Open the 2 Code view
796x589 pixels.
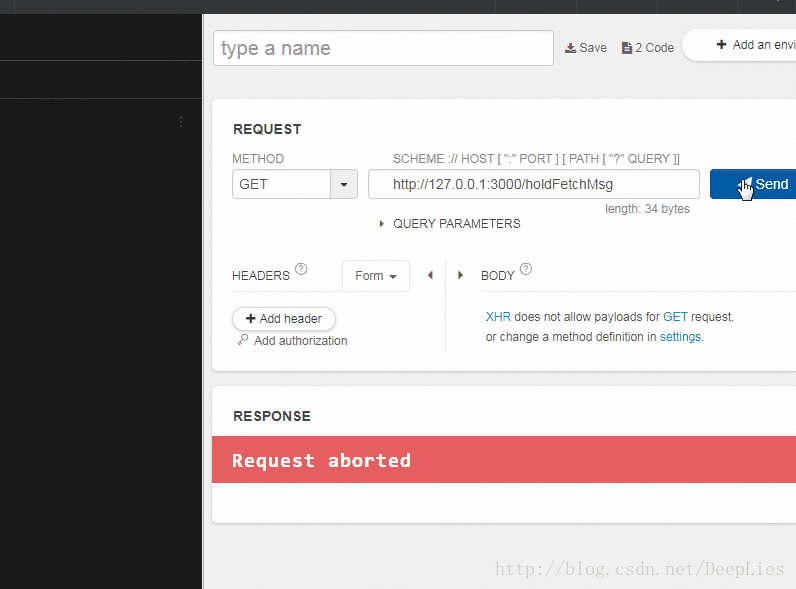coord(648,48)
